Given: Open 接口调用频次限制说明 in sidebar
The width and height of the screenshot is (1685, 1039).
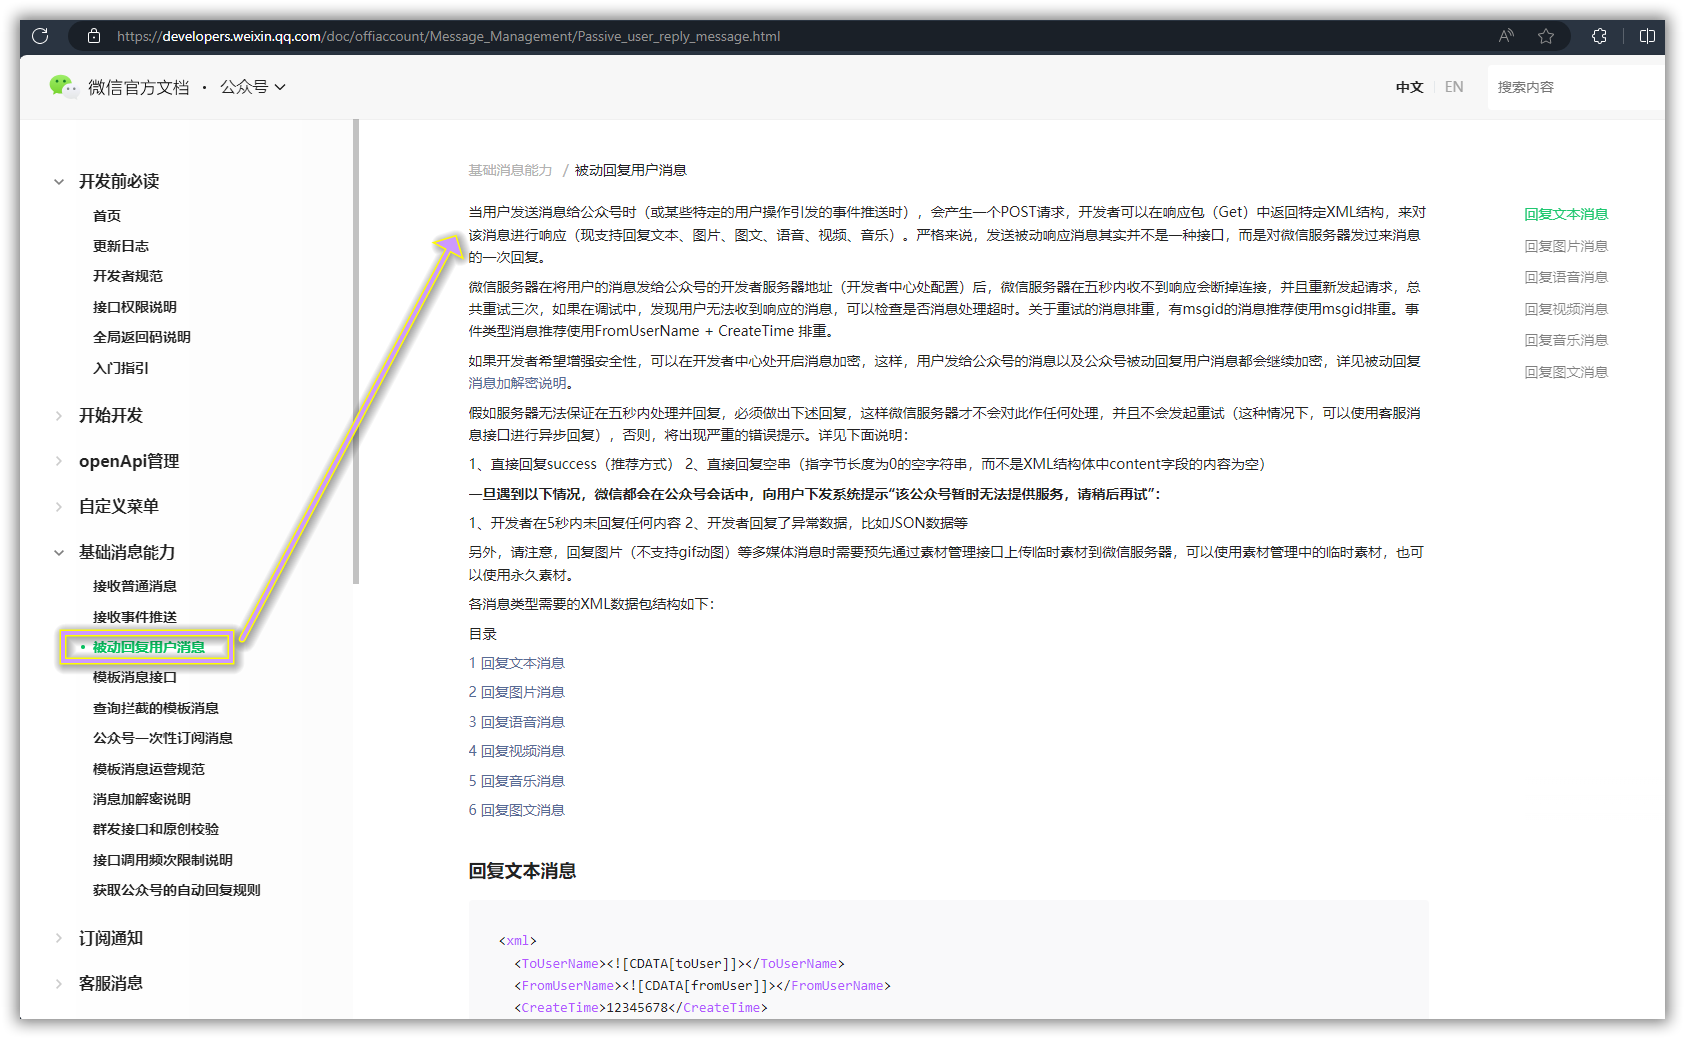Looking at the screenshot, I should [x=163, y=860].
